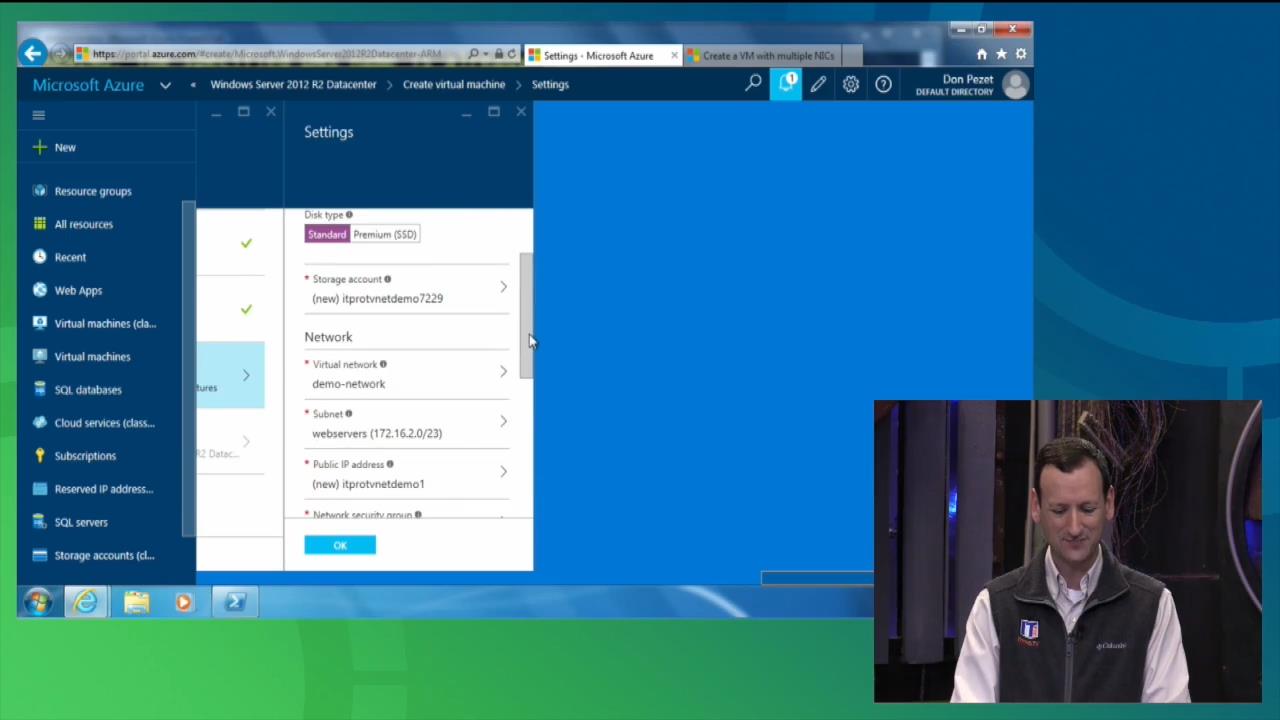
Task: Open SQL databases in sidebar
Action: (x=88, y=389)
